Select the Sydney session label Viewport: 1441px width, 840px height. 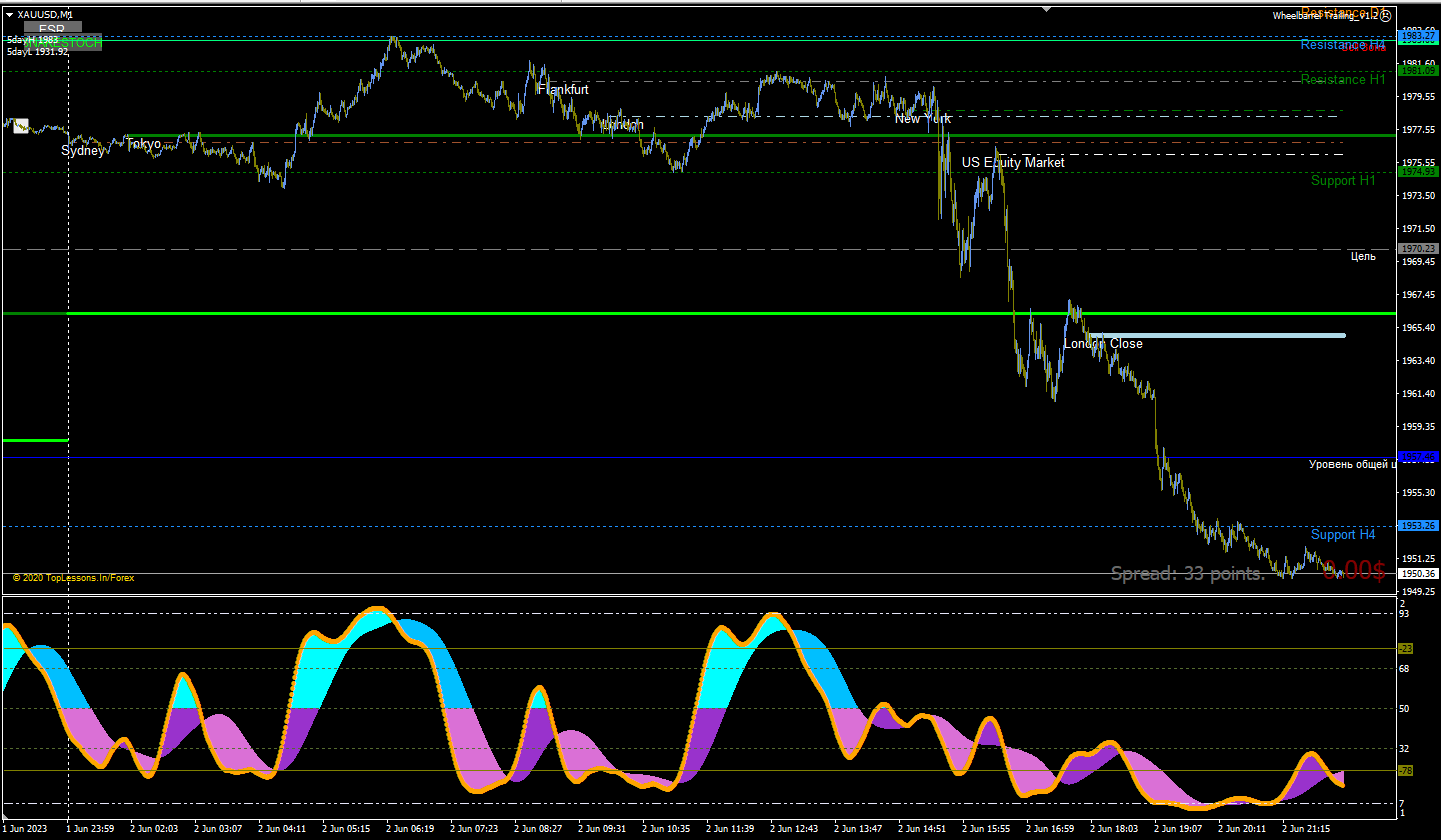[83, 151]
